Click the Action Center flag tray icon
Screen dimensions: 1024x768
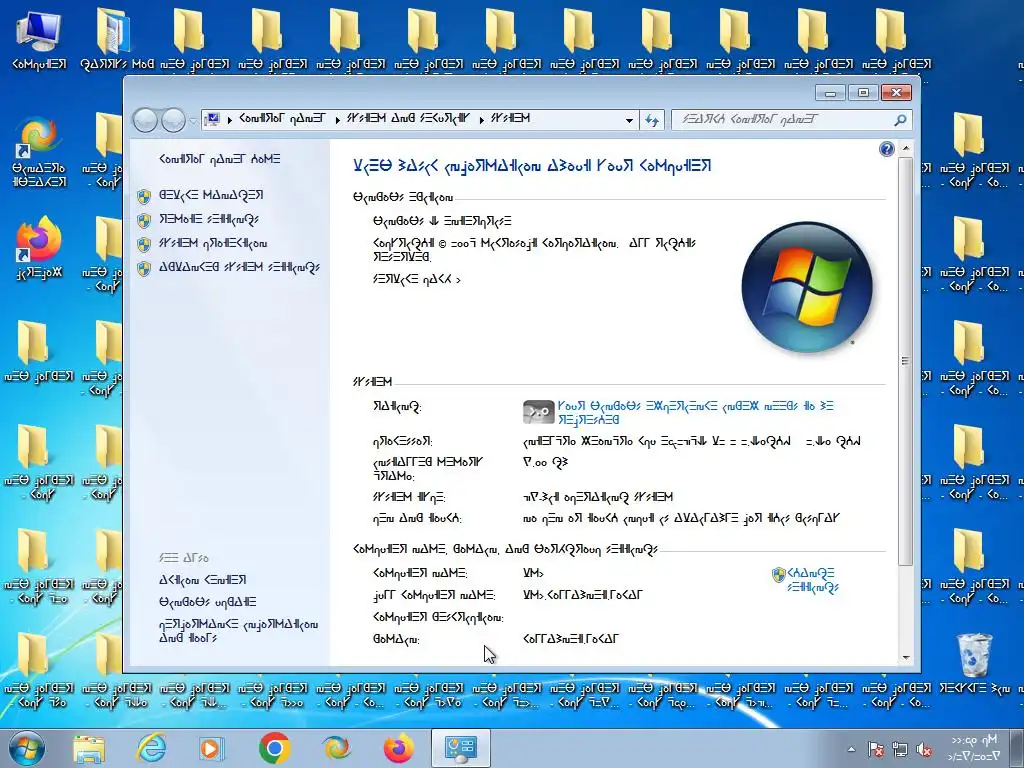[876, 749]
